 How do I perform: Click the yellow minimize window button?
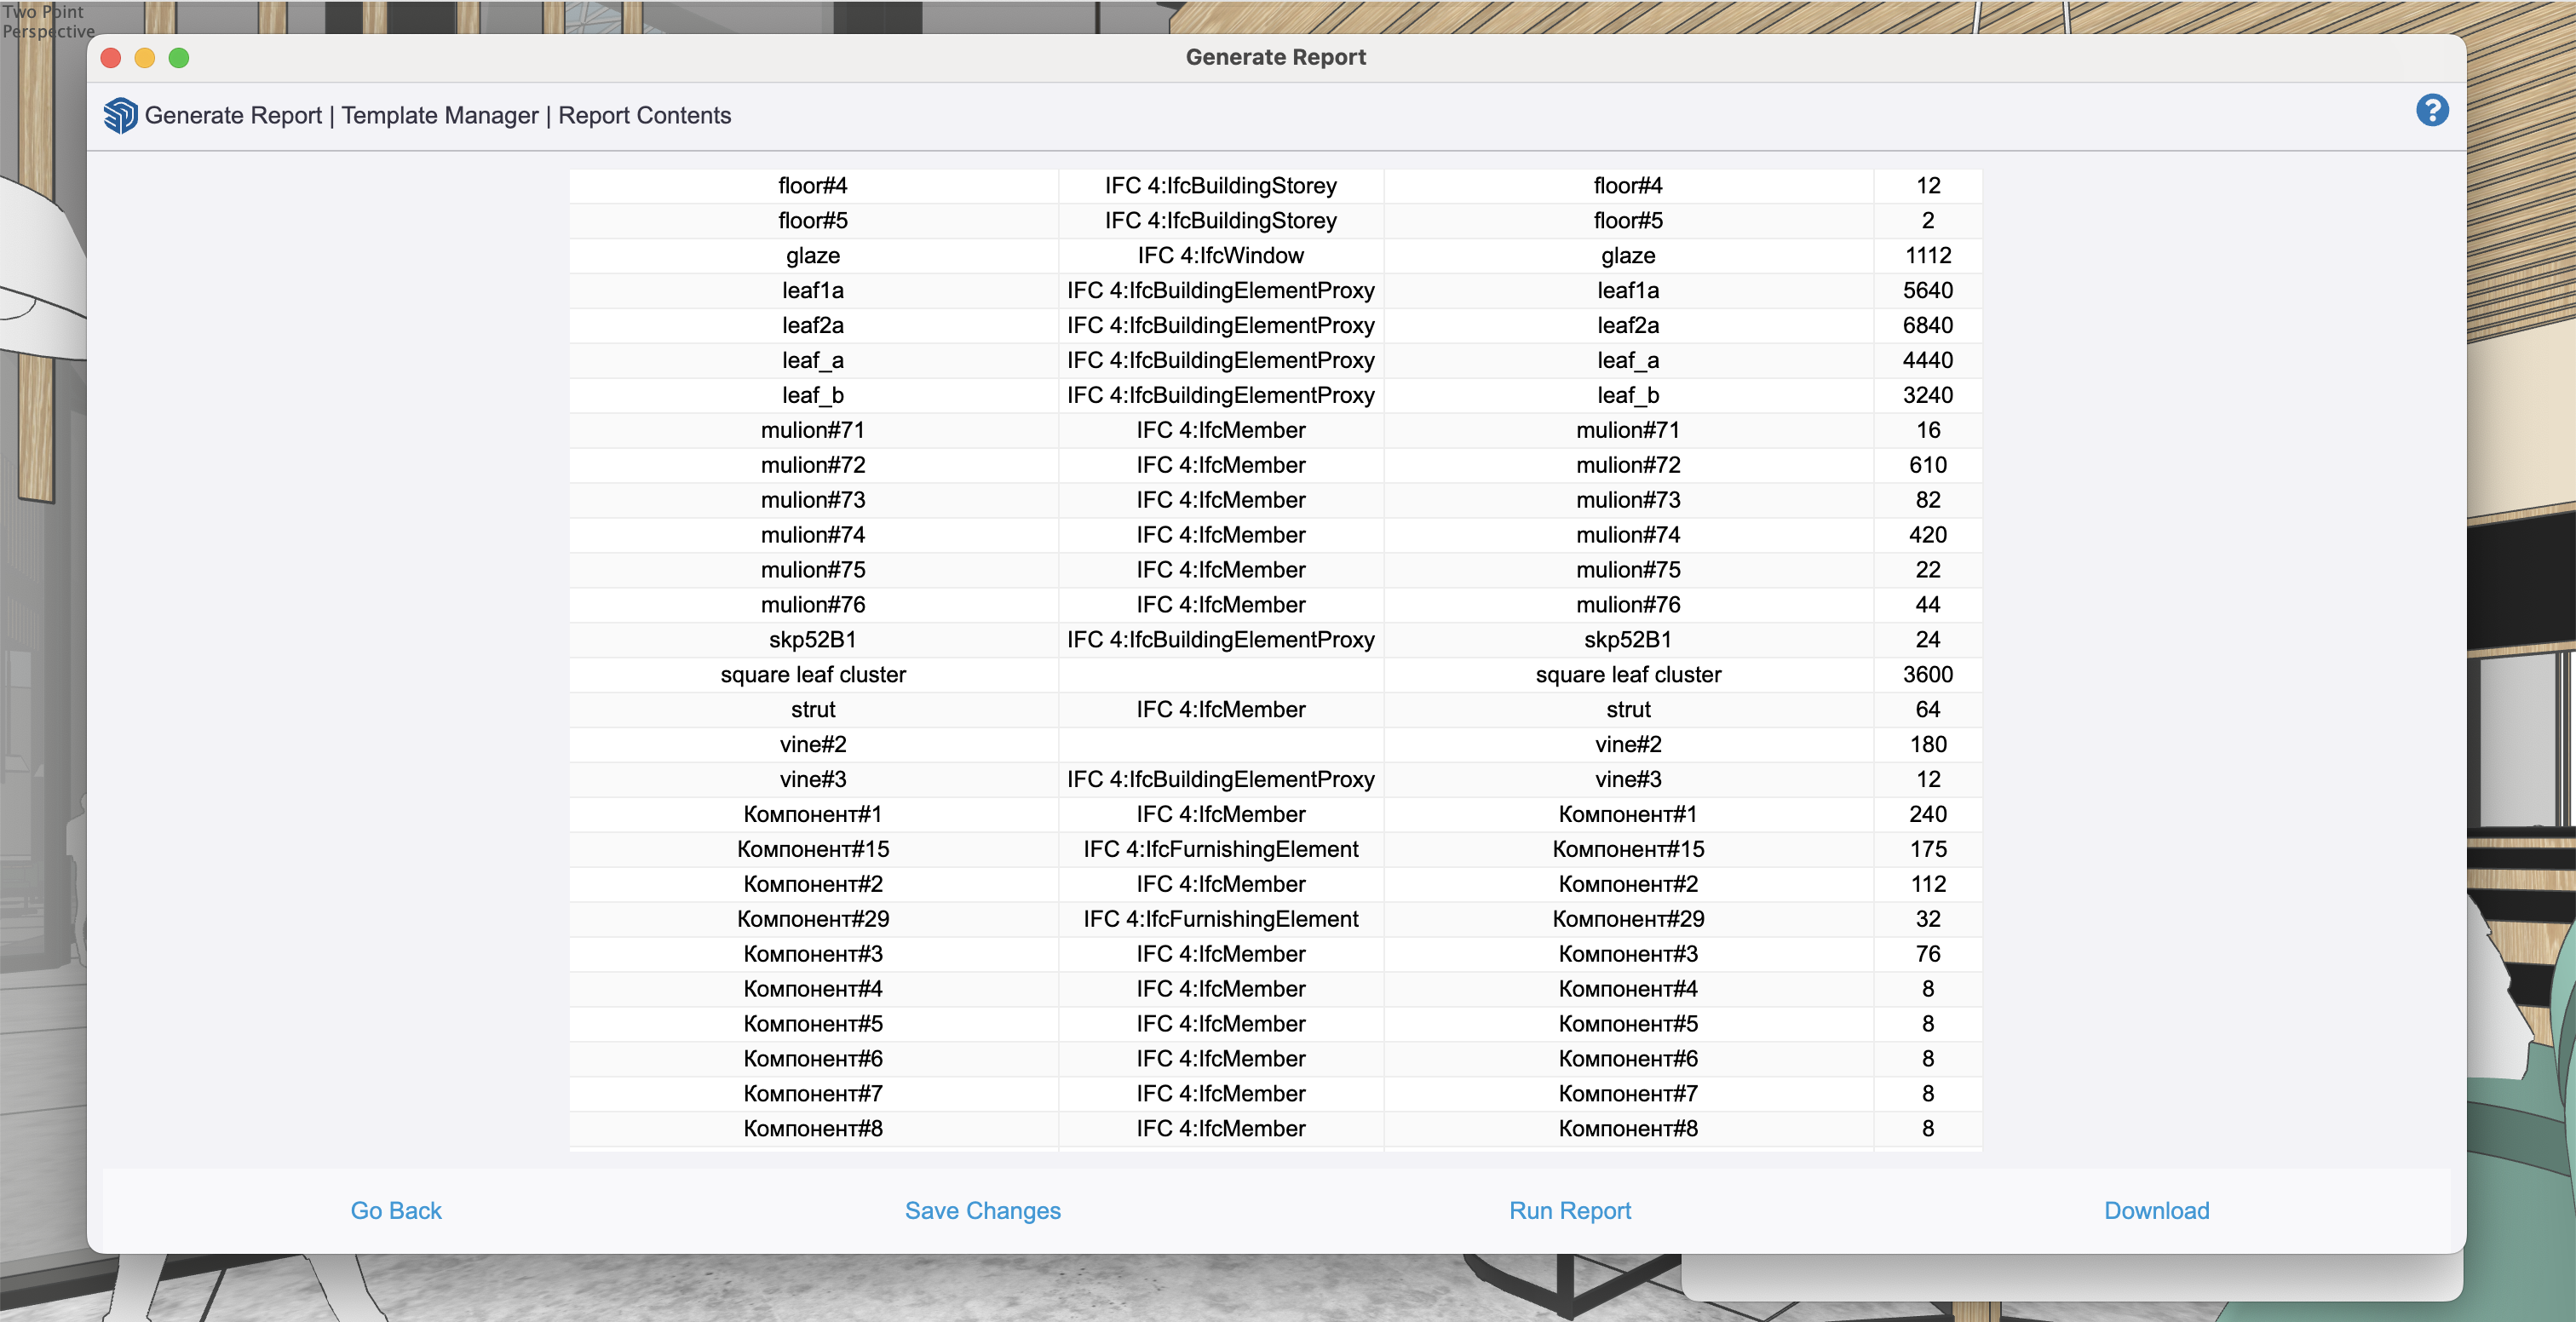[x=145, y=58]
